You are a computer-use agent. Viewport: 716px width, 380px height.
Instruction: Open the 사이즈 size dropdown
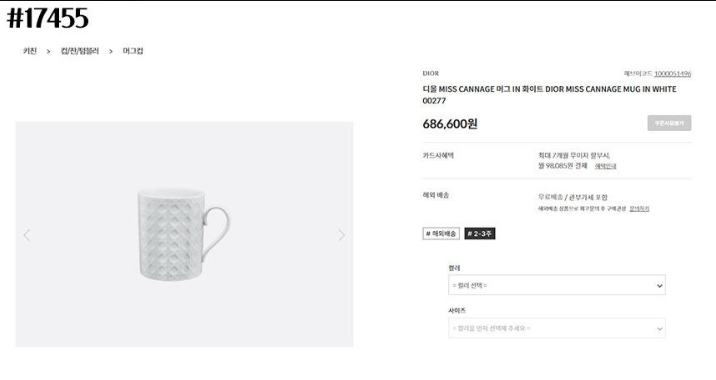point(557,328)
